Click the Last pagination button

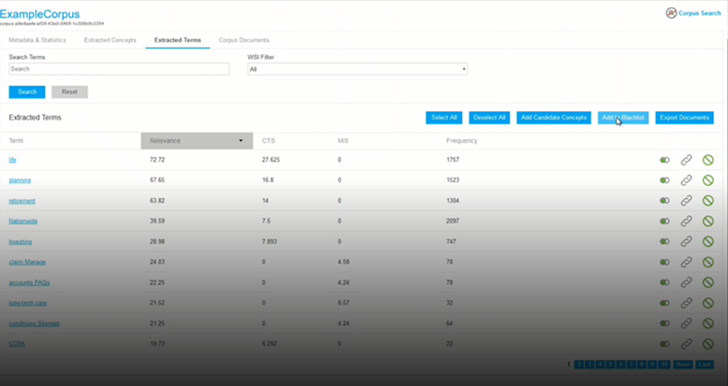pos(704,365)
